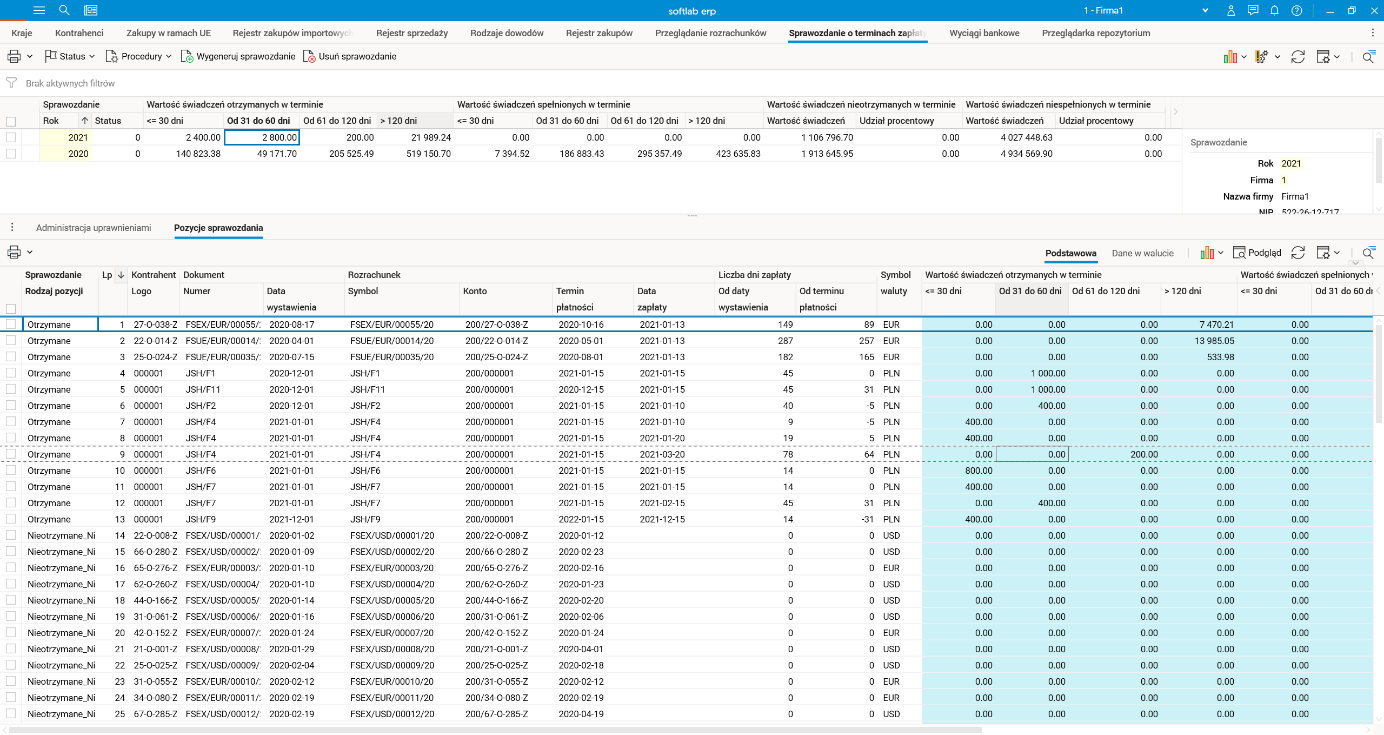Refresh the top report list

(x=1298, y=57)
